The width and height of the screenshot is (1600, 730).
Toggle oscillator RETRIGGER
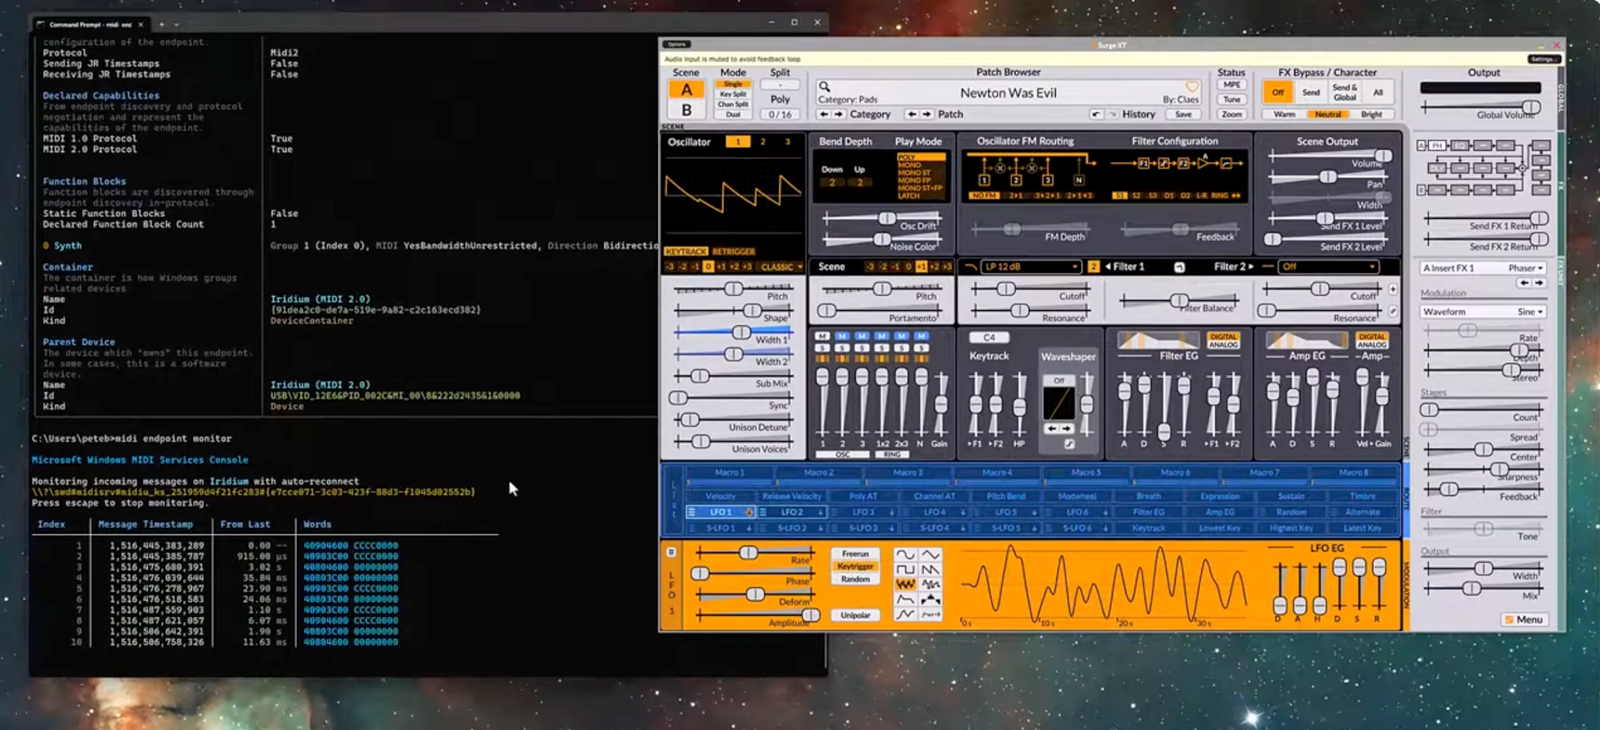coord(734,251)
